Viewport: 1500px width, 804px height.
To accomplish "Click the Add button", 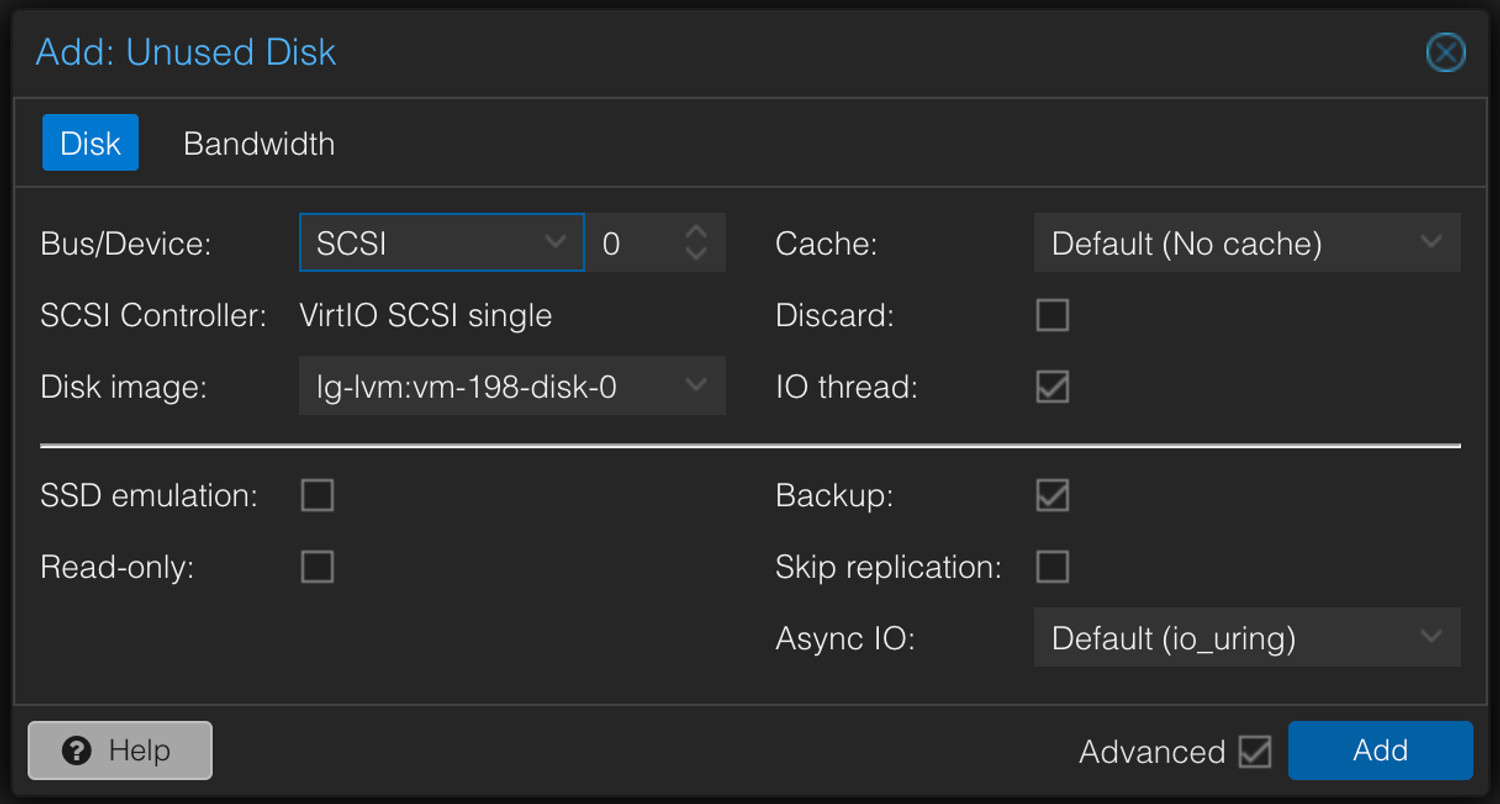I will pos(1380,751).
